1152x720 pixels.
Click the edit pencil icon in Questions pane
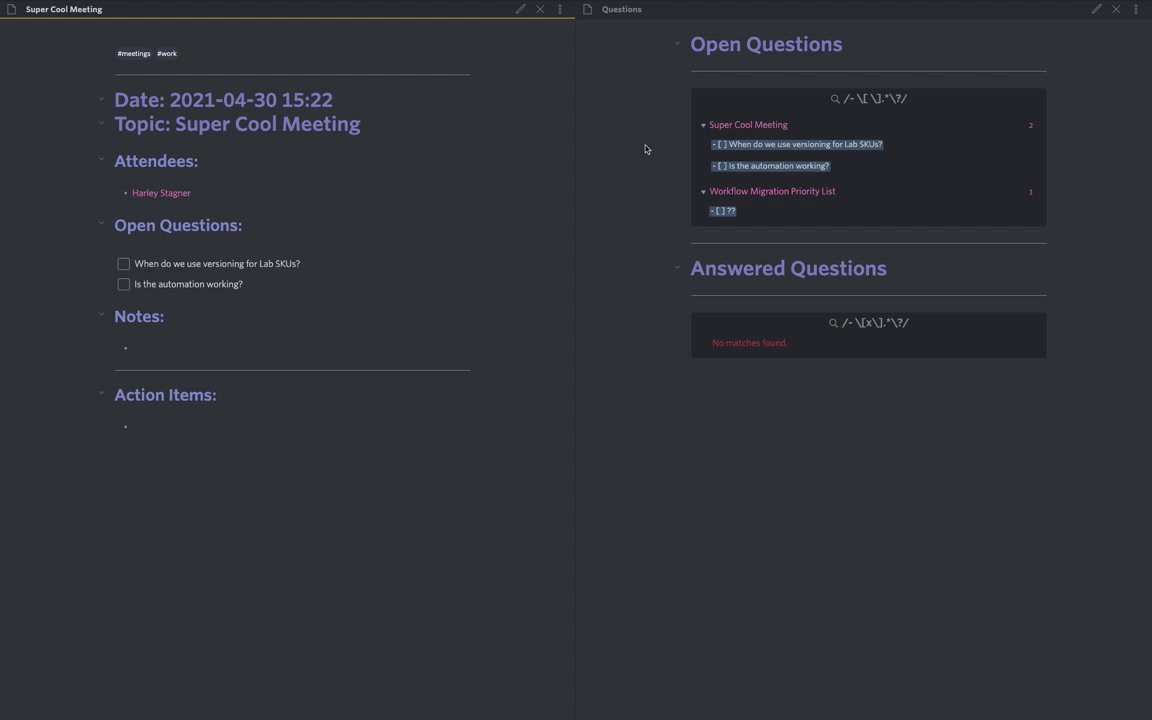[1096, 9]
